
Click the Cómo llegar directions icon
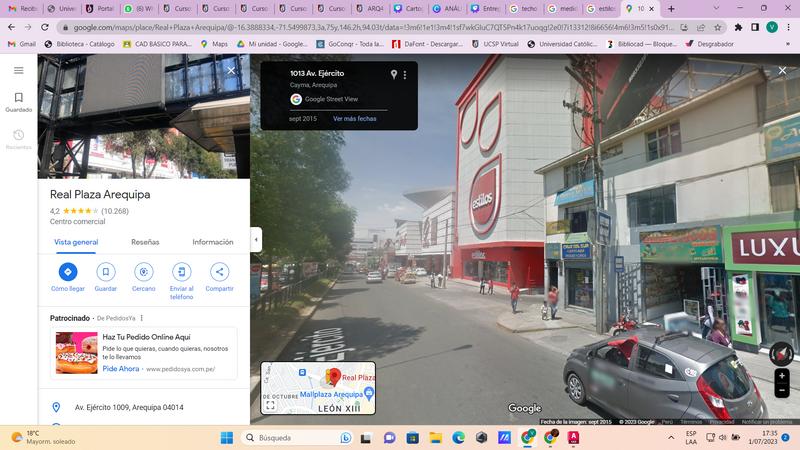click(x=68, y=272)
